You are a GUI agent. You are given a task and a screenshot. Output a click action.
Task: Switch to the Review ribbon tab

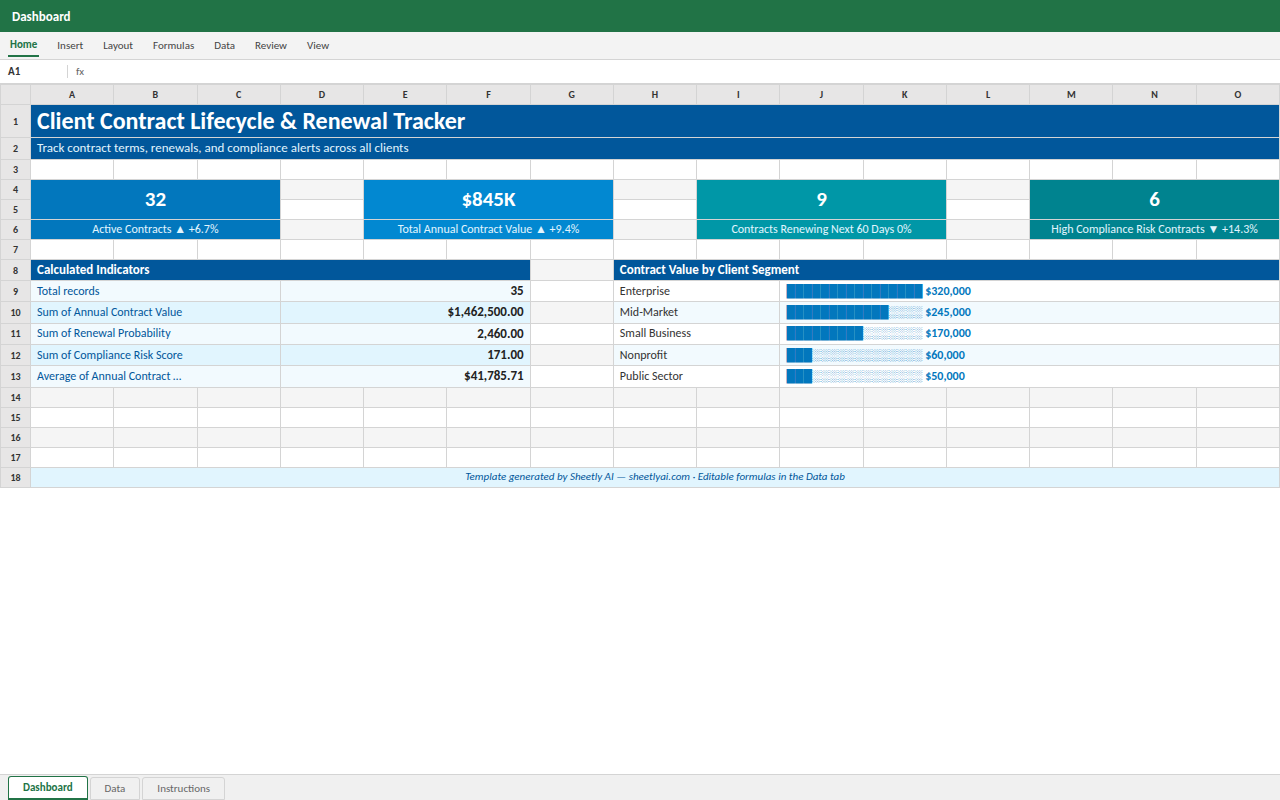270,45
